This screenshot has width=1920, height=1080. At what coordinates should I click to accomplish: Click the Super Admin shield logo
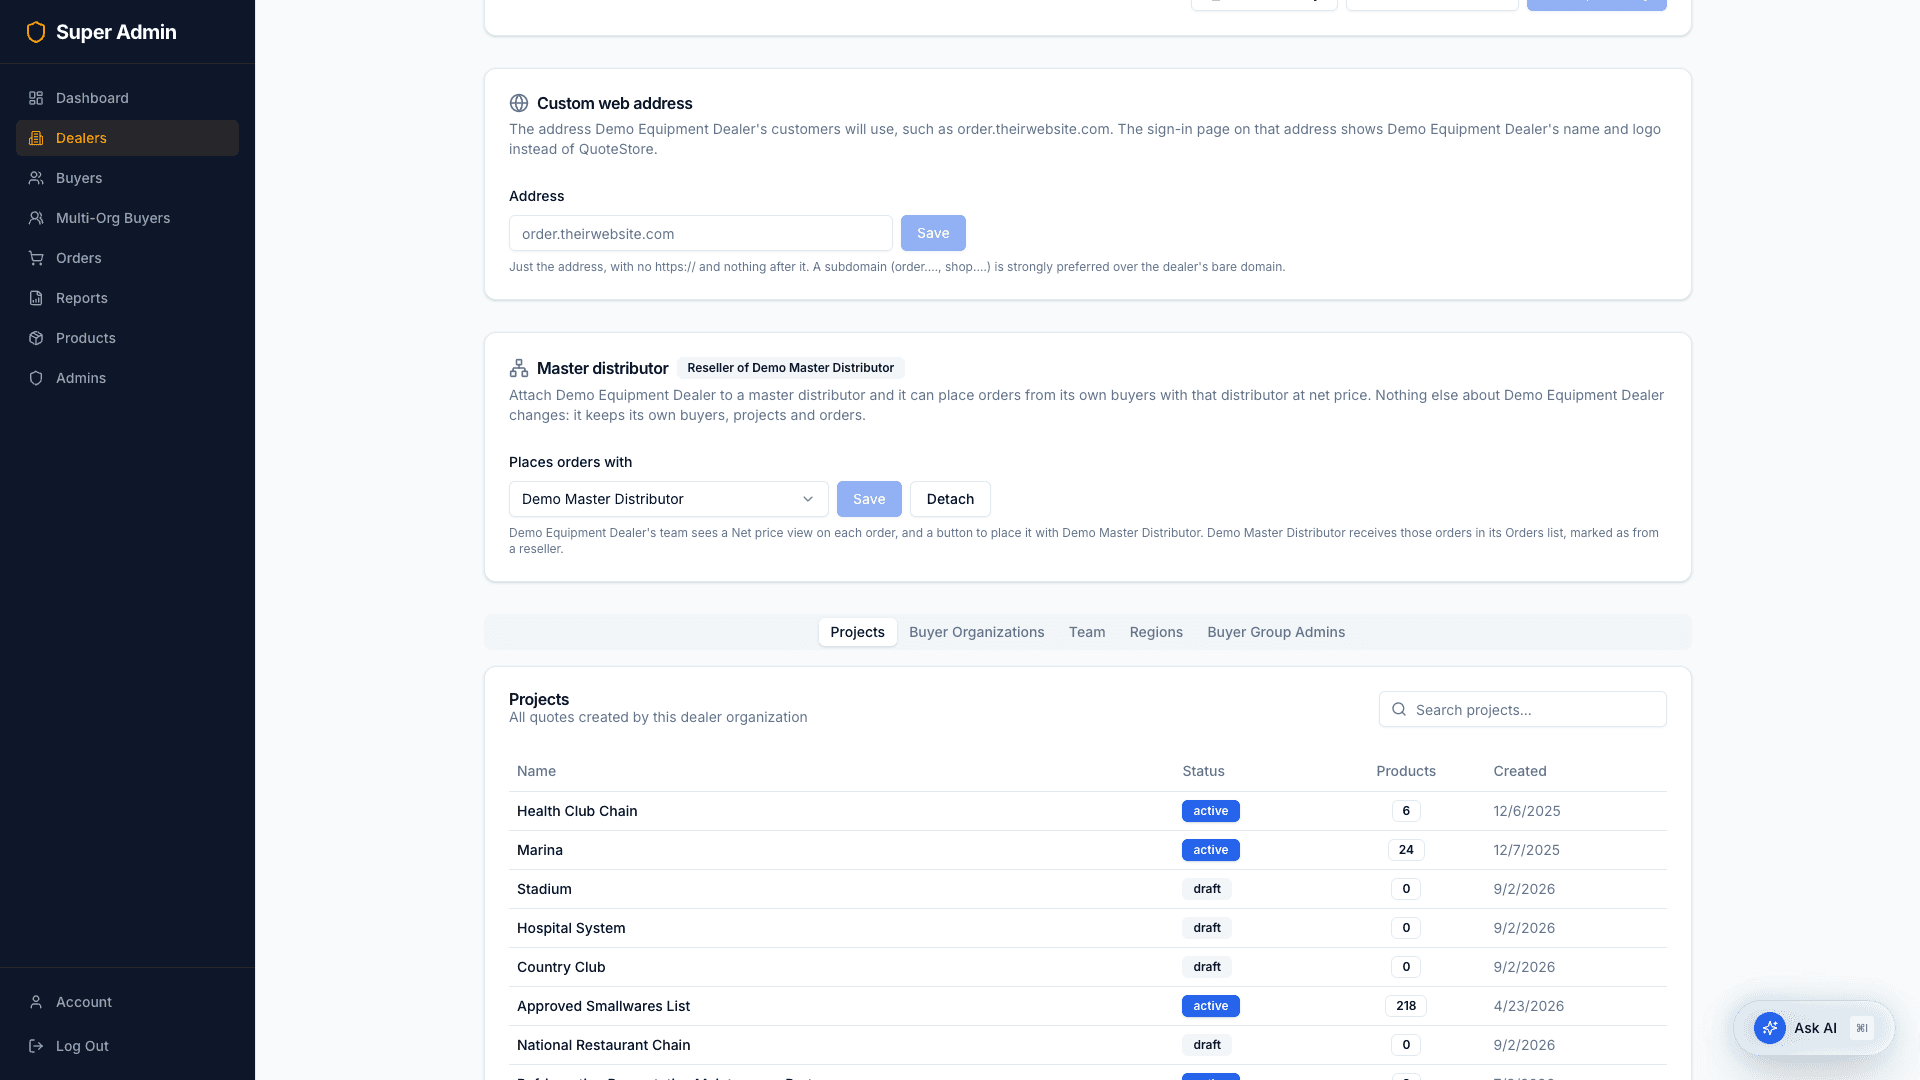(x=36, y=32)
